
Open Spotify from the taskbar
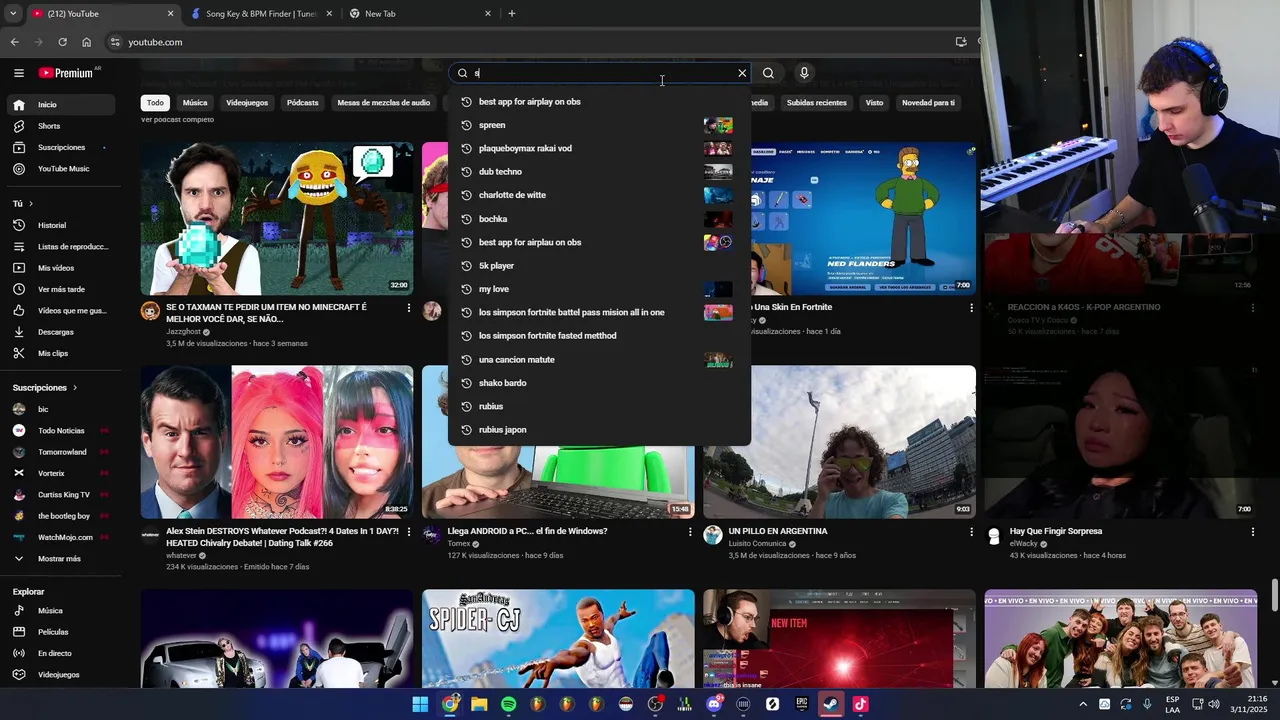pos(508,704)
